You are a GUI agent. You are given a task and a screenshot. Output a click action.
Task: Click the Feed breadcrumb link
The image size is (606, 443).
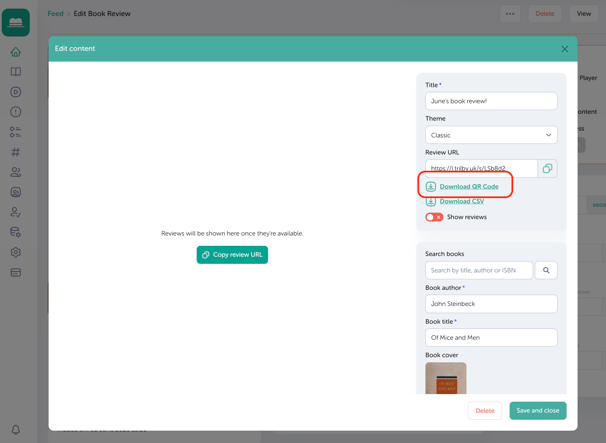click(55, 14)
